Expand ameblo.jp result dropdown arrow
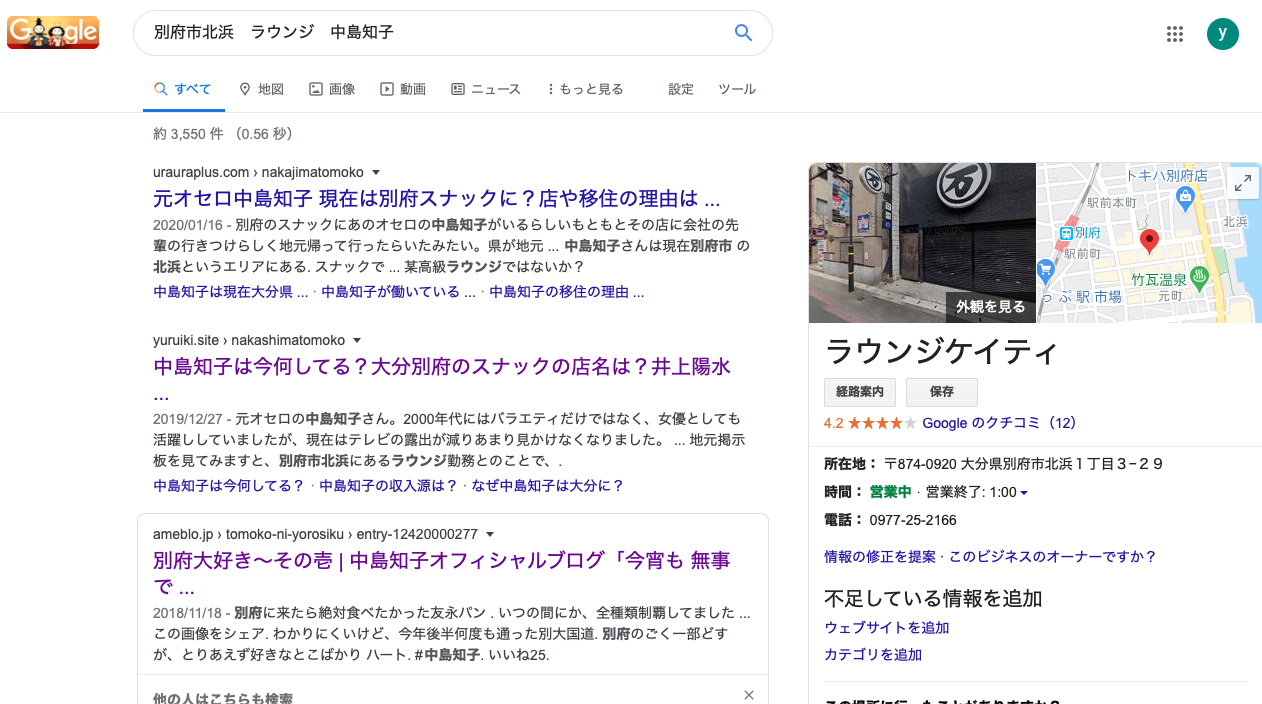The image size is (1262, 704). click(490, 535)
